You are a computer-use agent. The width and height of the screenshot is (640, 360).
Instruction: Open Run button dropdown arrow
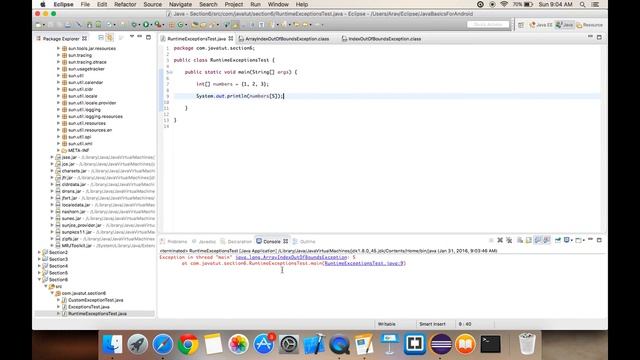[x=151, y=25]
